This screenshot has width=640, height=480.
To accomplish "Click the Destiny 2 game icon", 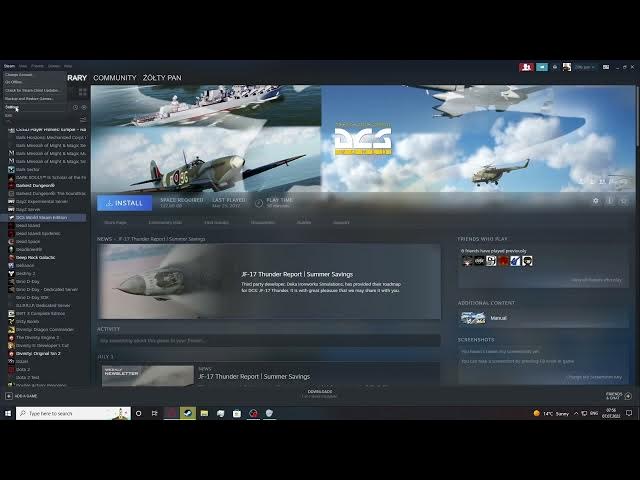I will (x=11, y=273).
